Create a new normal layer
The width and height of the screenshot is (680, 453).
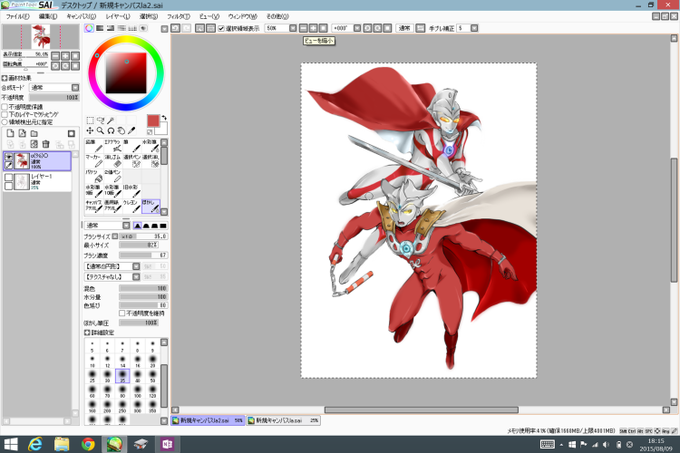point(10,134)
